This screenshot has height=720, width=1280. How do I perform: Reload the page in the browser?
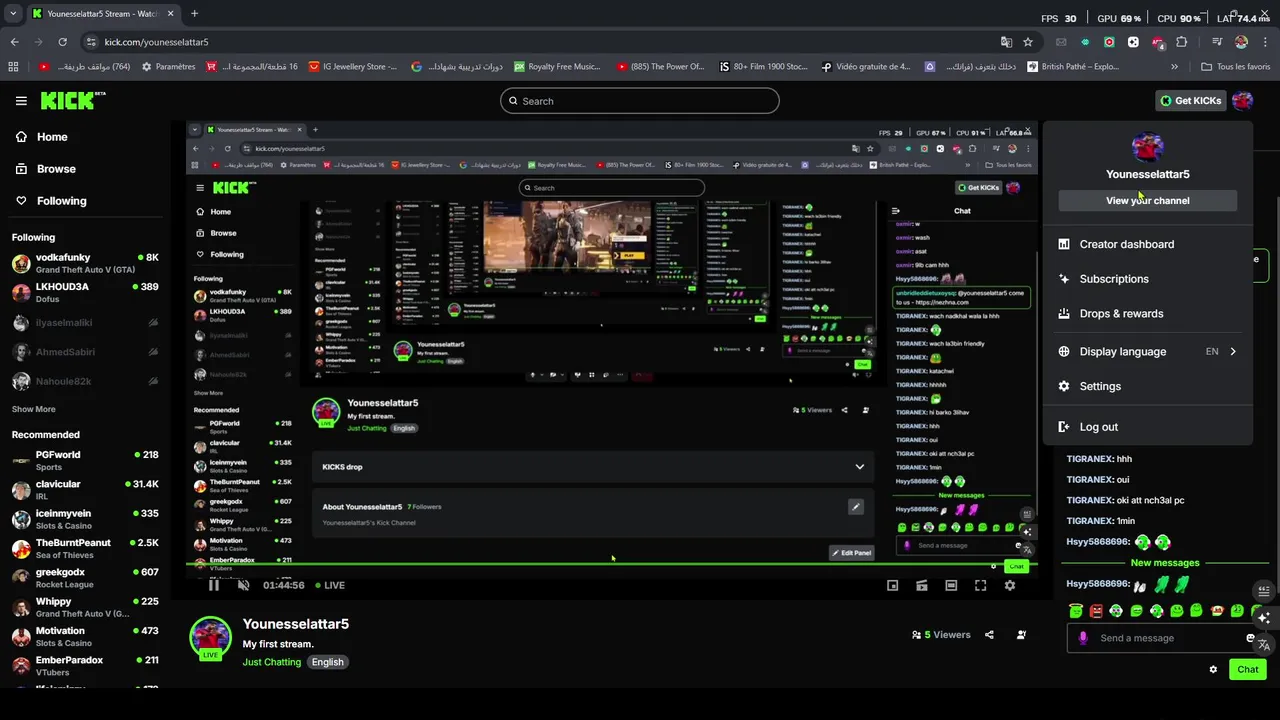[62, 42]
